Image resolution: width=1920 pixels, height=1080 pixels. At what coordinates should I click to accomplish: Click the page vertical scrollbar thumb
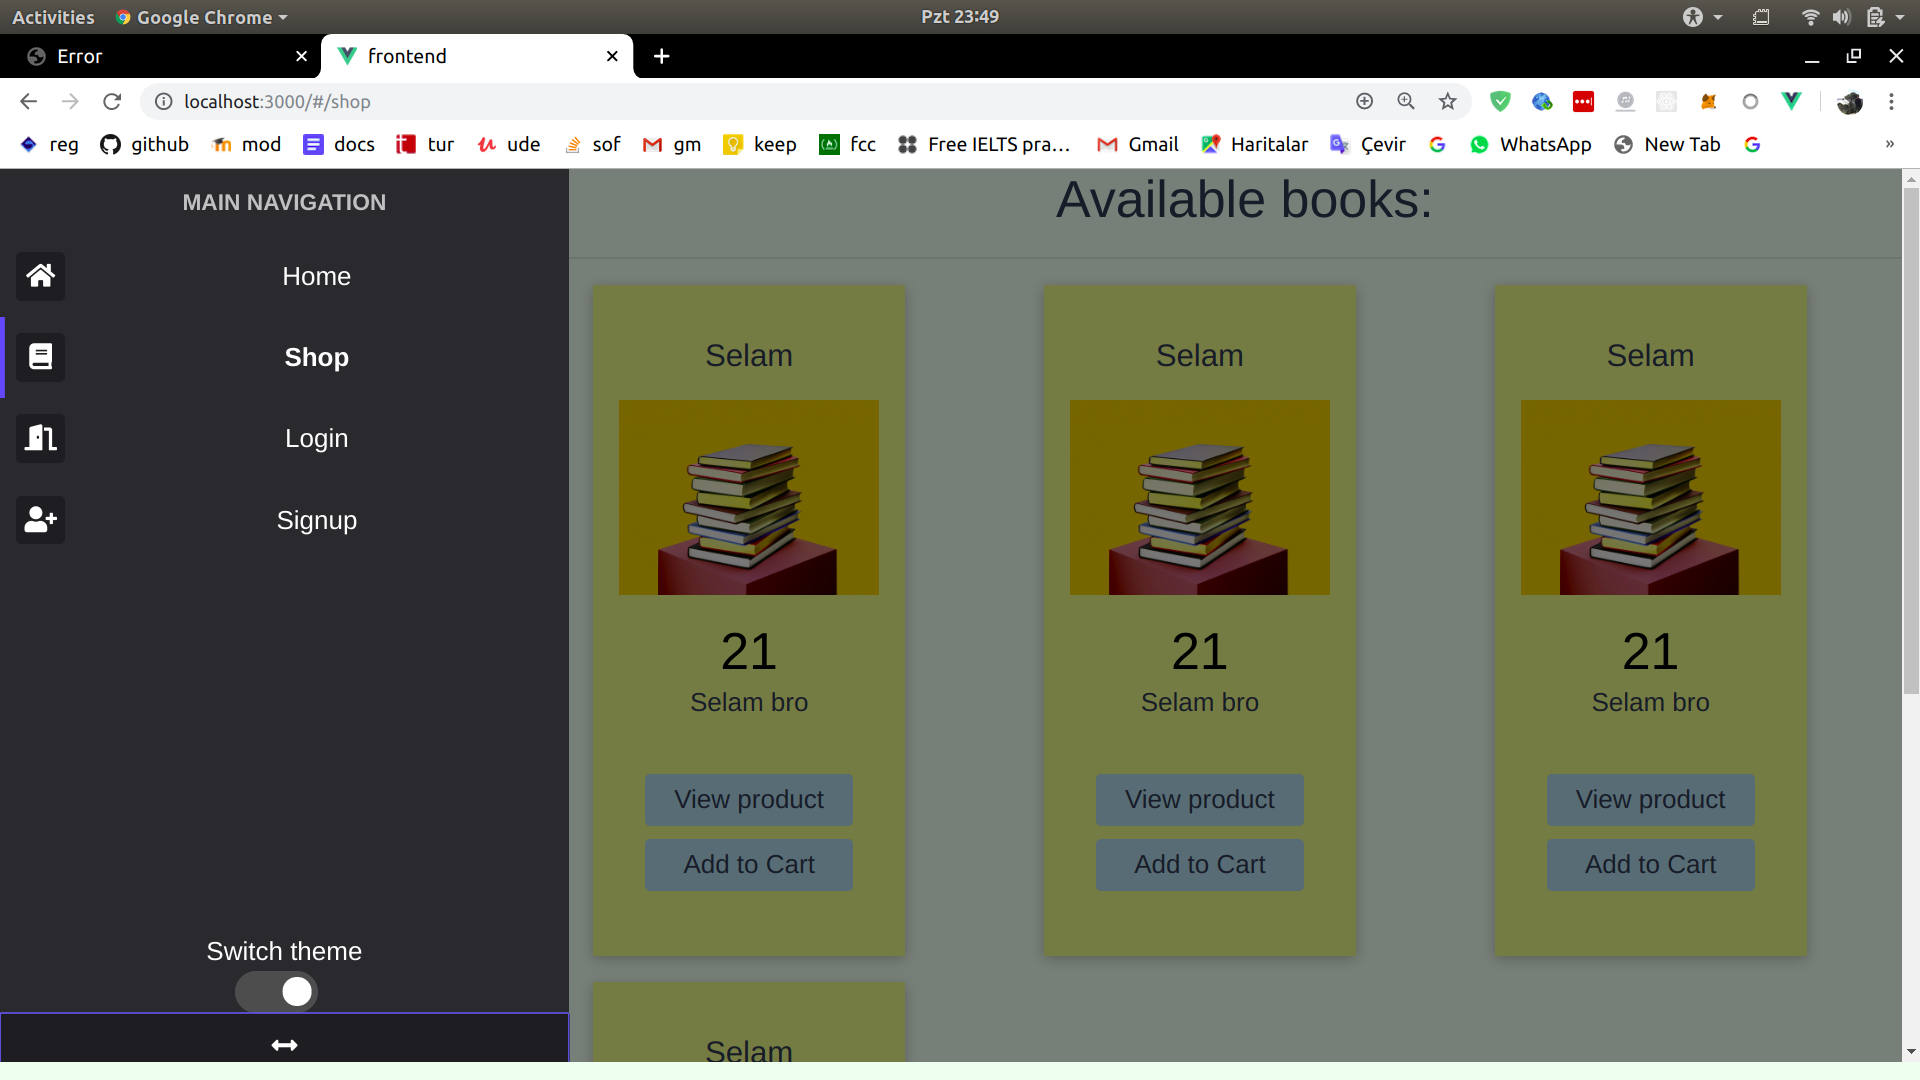pyautogui.click(x=1911, y=440)
